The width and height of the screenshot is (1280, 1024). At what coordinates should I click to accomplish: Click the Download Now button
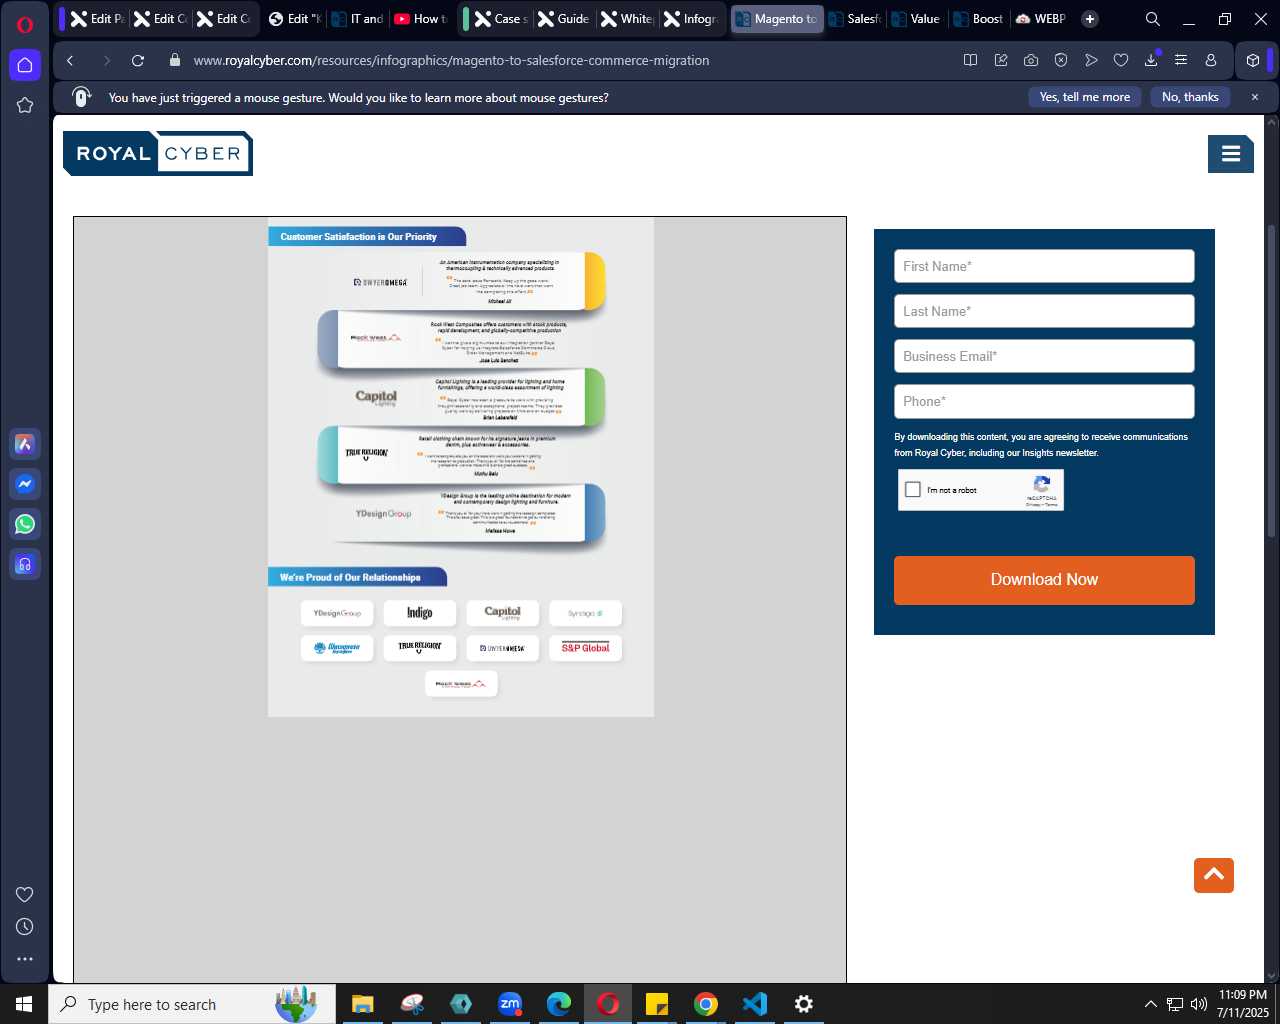(x=1044, y=580)
